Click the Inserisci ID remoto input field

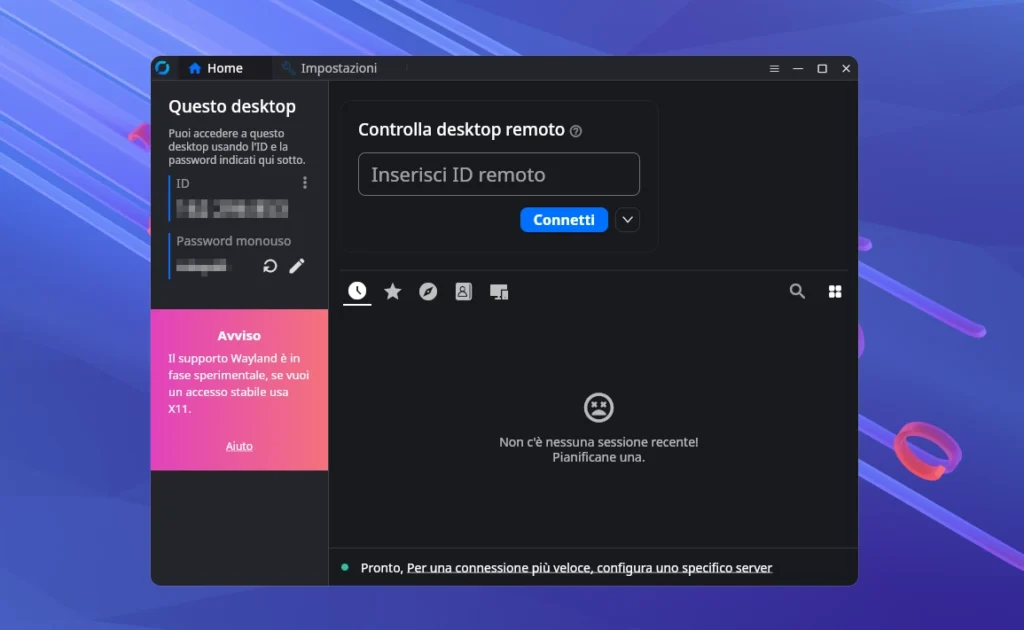pyautogui.click(x=498, y=174)
